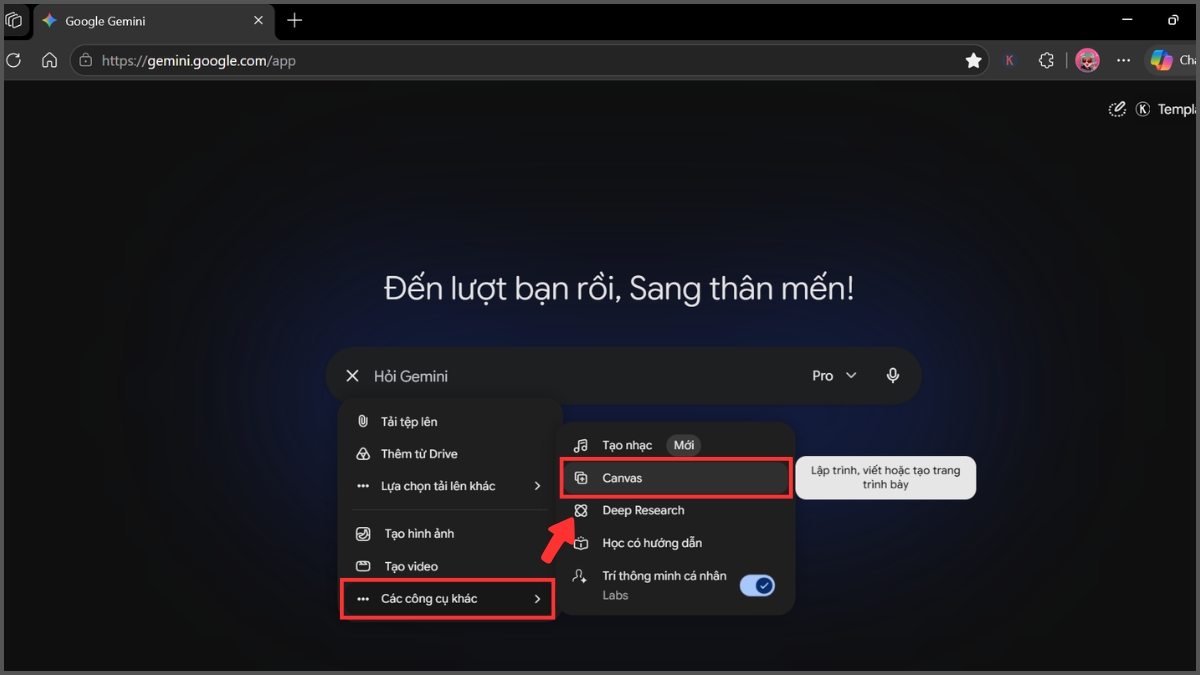Click the paperclip upload icon
The height and width of the screenshot is (675, 1200).
point(363,422)
